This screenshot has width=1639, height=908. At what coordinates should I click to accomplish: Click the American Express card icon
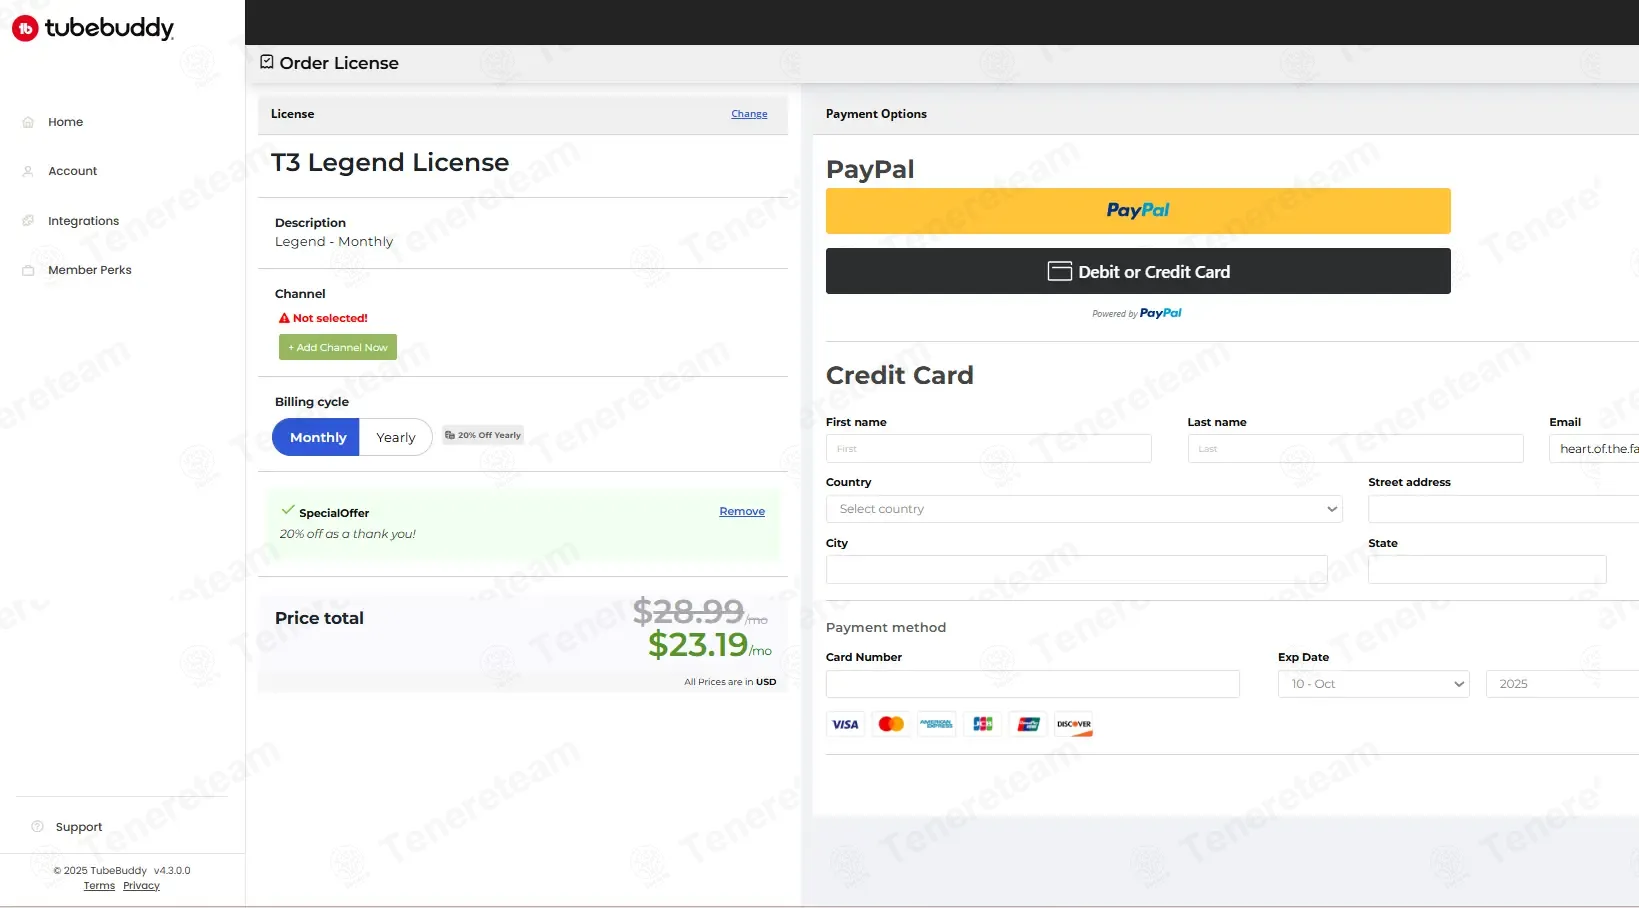point(937,724)
